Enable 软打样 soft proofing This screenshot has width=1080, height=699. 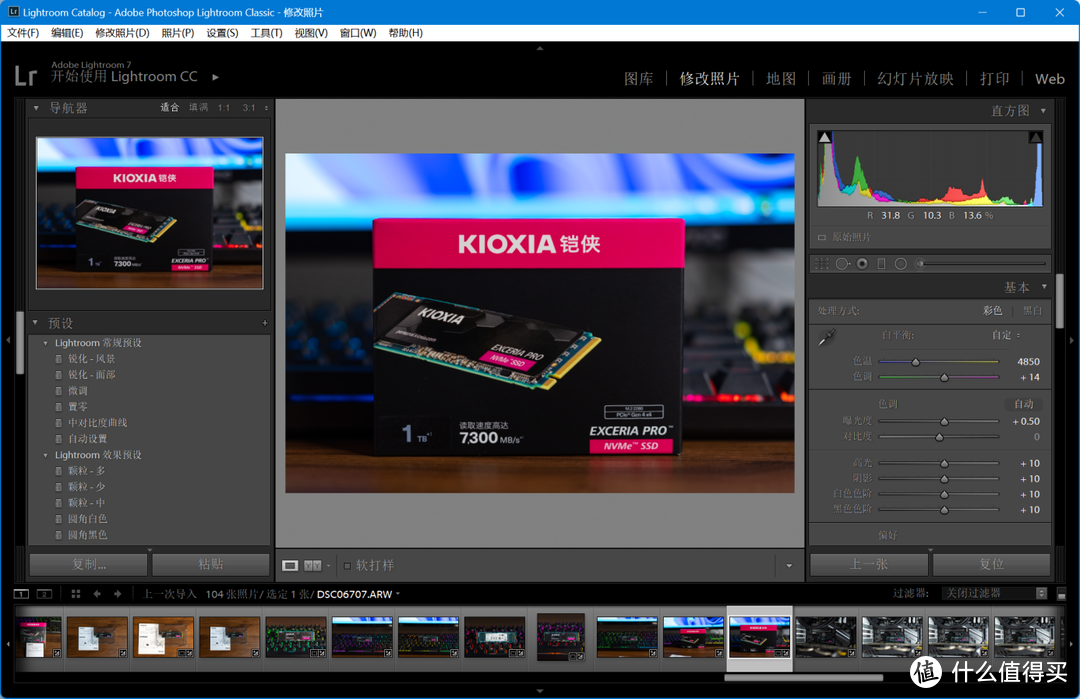pyautogui.click(x=347, y=564)
